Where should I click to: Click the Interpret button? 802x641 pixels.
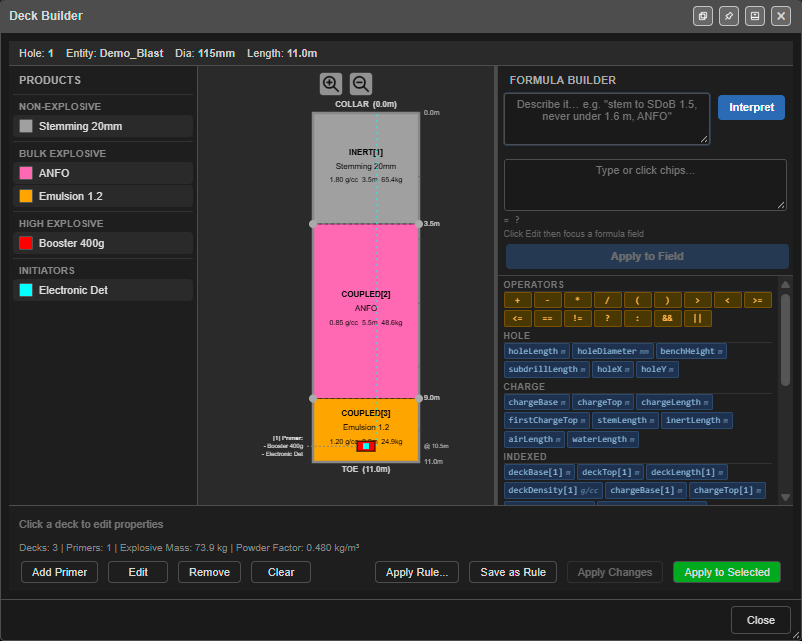click(751, 107)
